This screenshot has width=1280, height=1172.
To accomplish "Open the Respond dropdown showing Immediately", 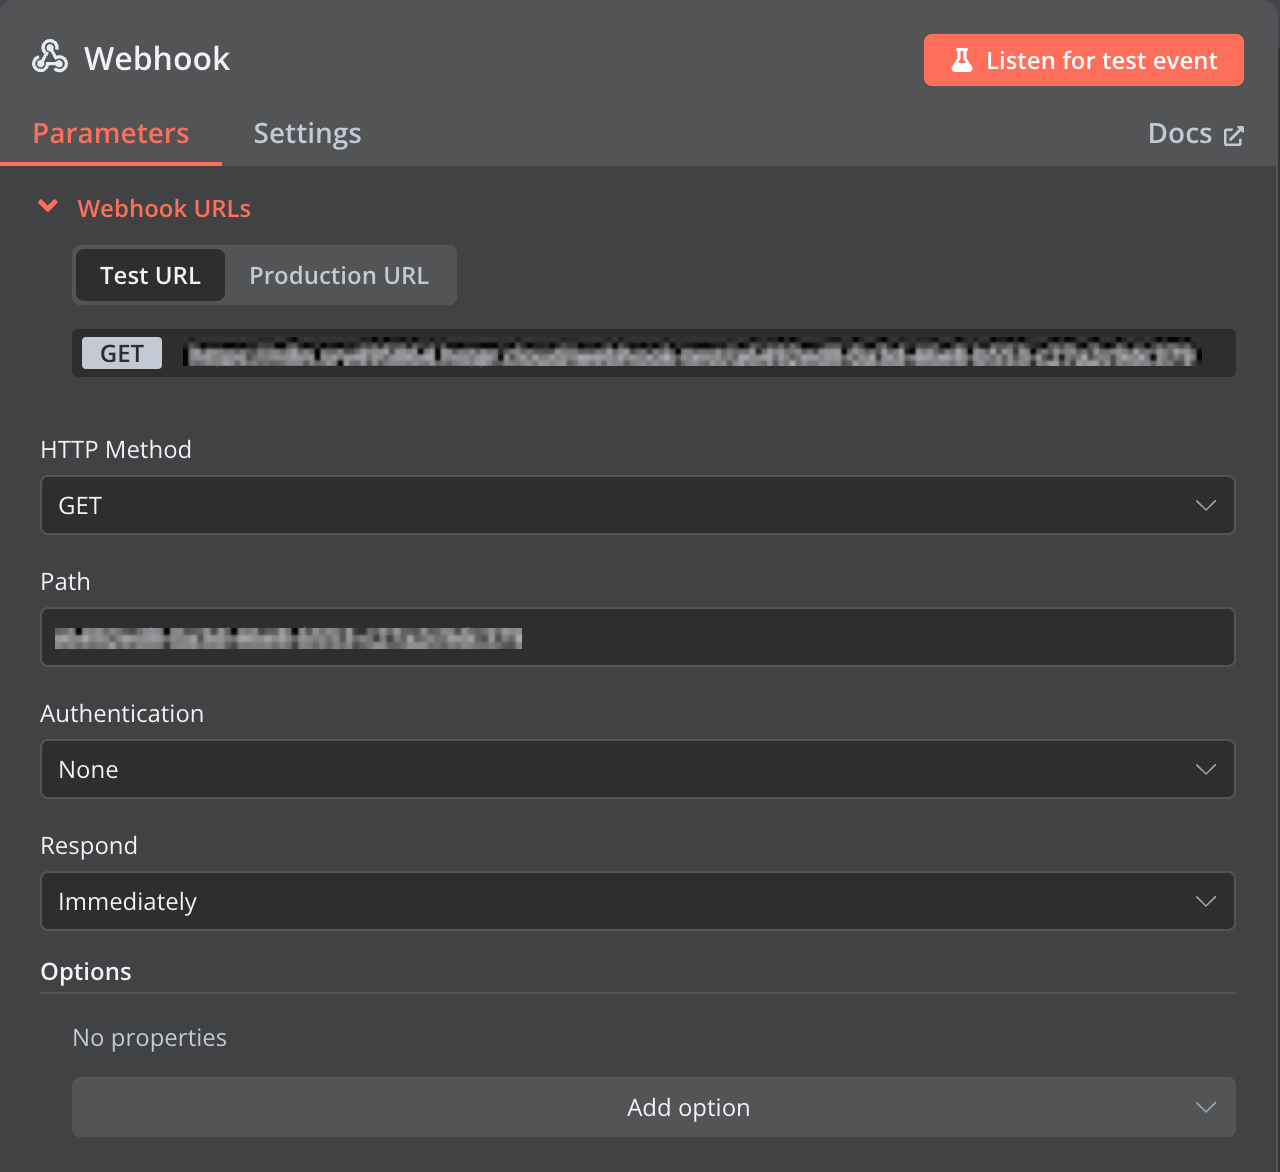I will (x=637, y=901).
